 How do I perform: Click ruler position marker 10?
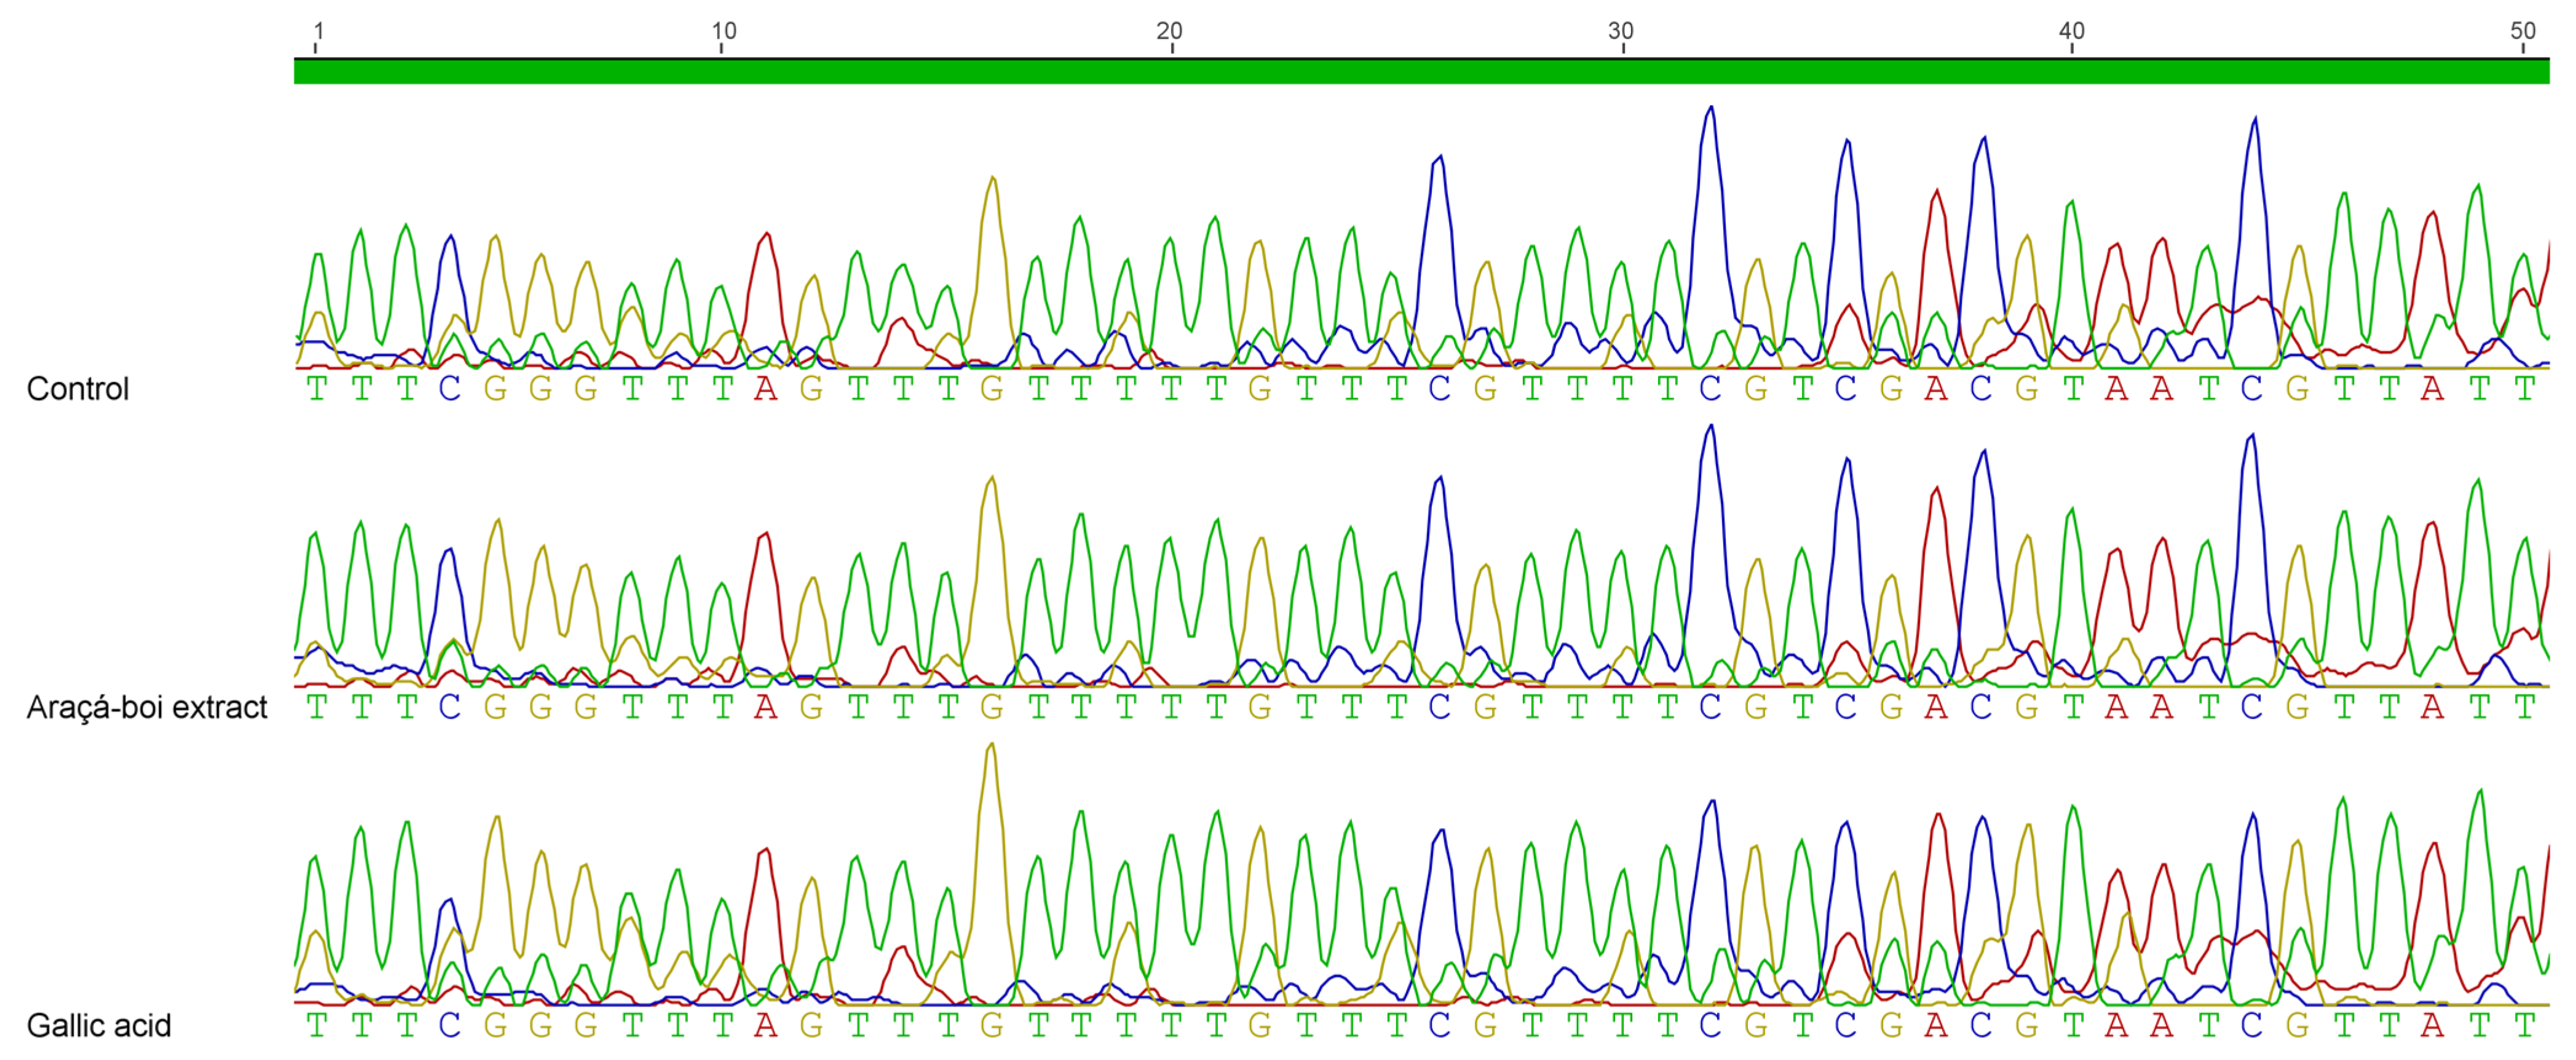pyautogui.click(x=723, y=32)
